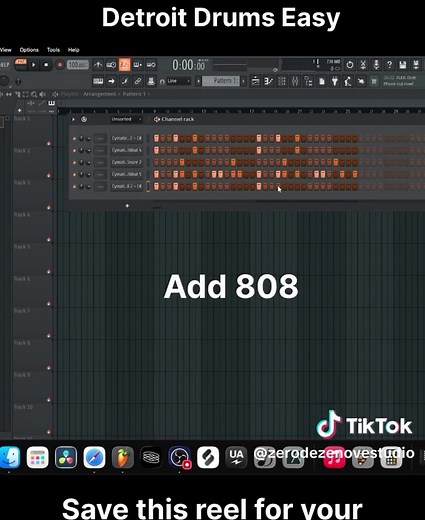This screenshot has height=520, width=425.
Task: Open Safari from the dock
Action: [94, 457]
